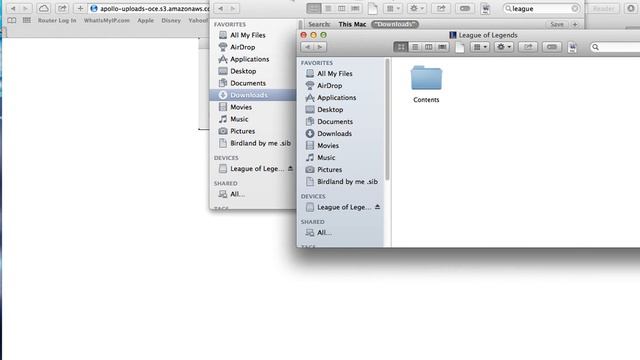
Task: Switch the league search window to list view
Action: [x=328, y=8]
